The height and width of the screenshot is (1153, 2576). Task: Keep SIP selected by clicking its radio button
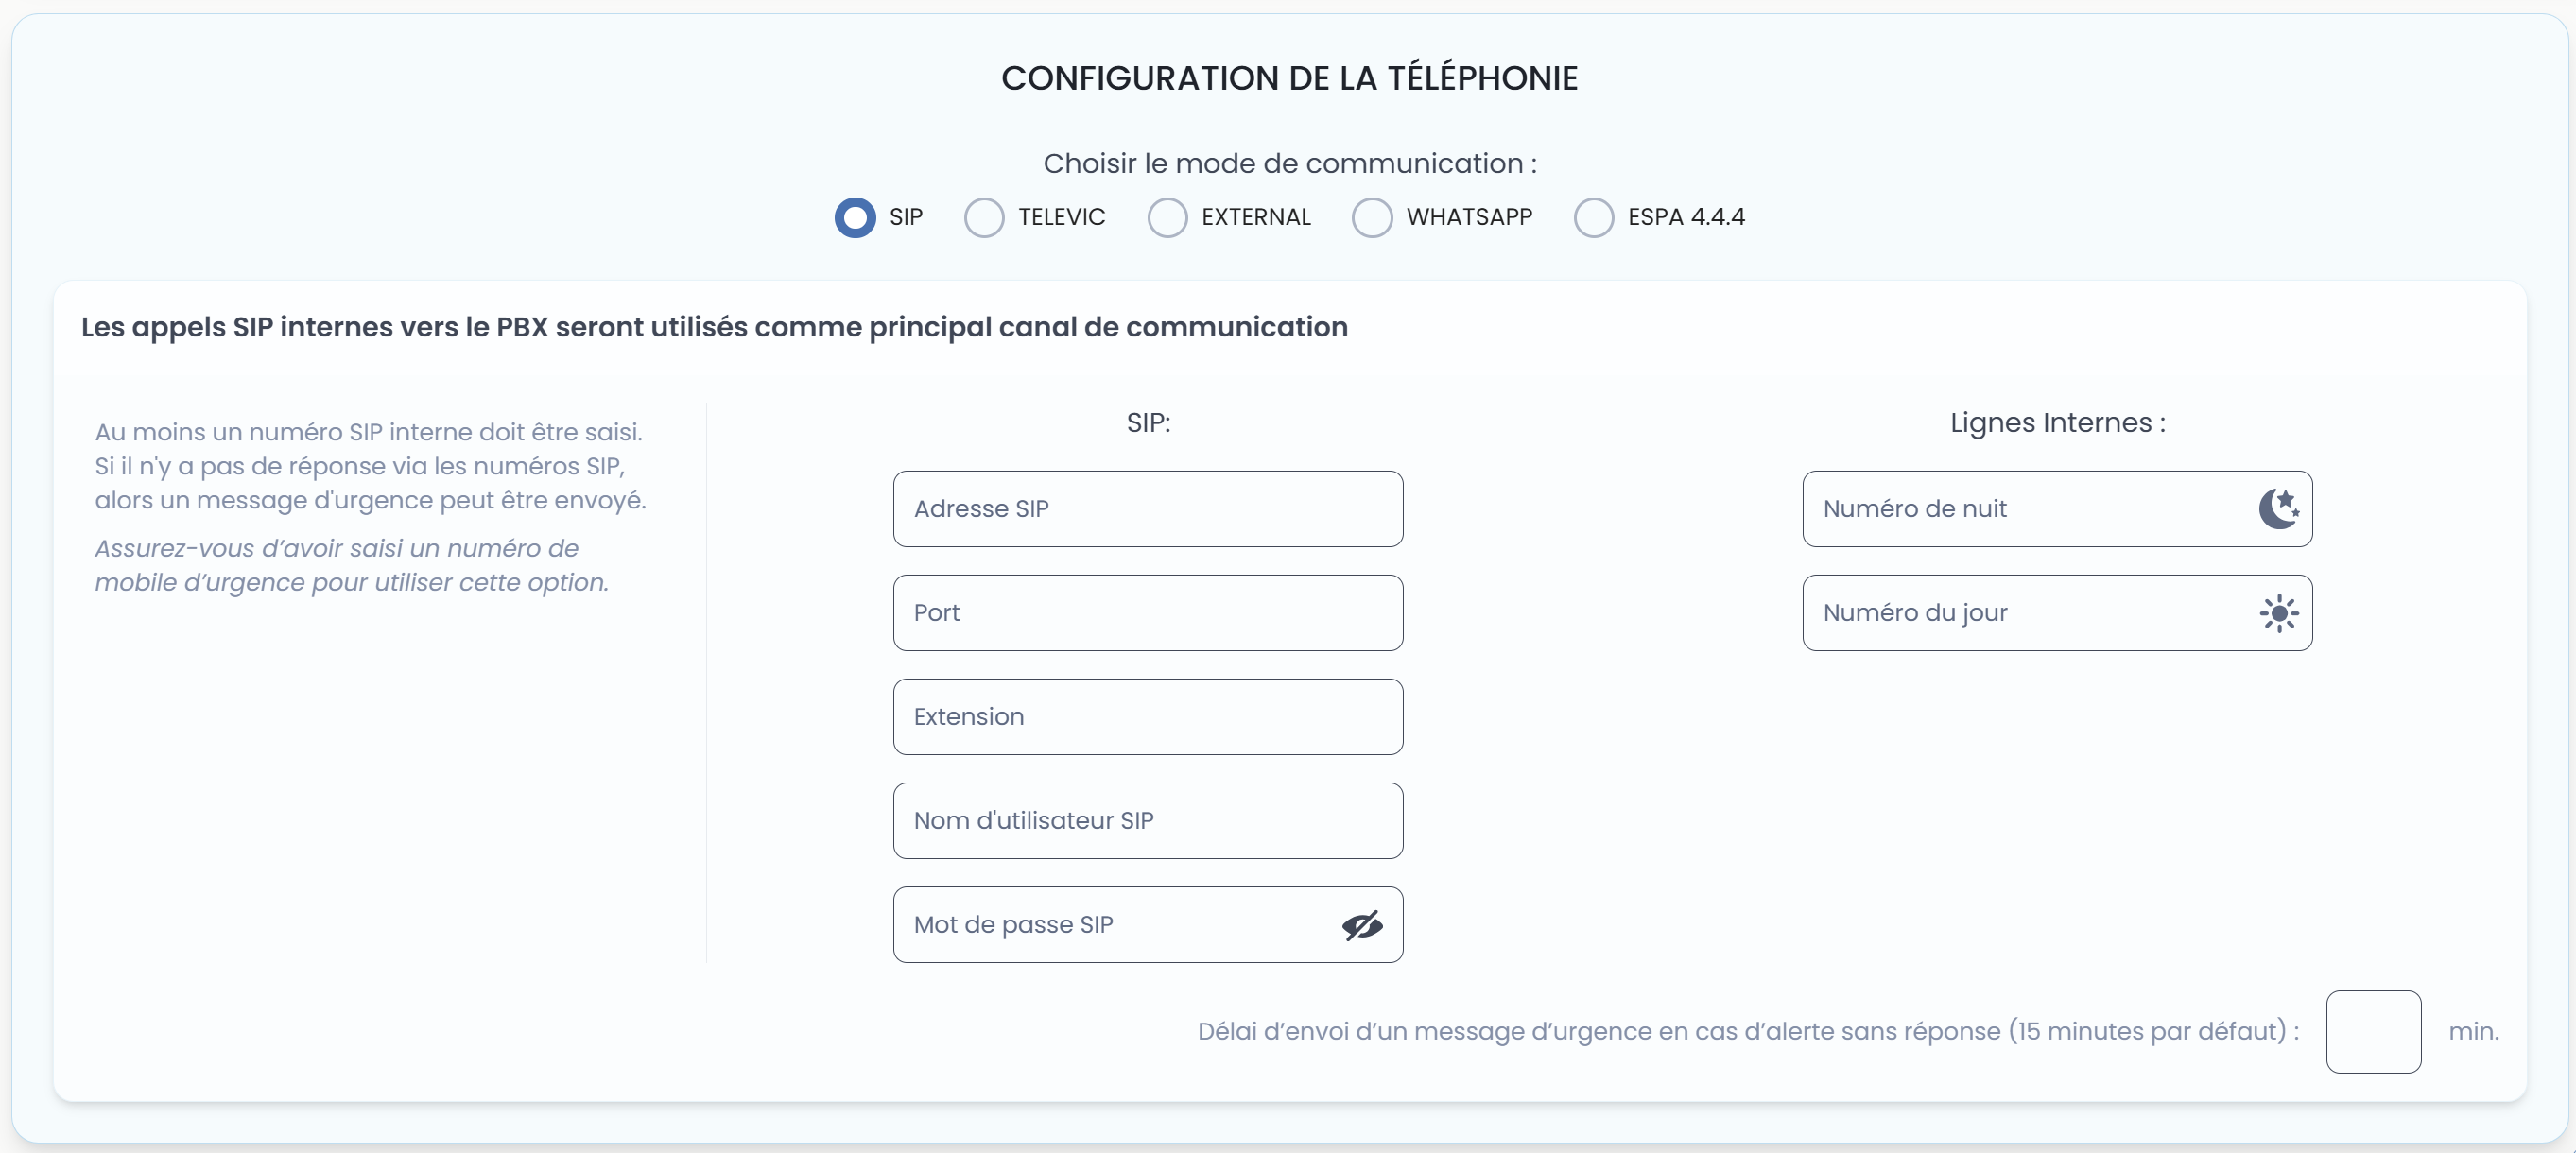[x=854, y=217]
